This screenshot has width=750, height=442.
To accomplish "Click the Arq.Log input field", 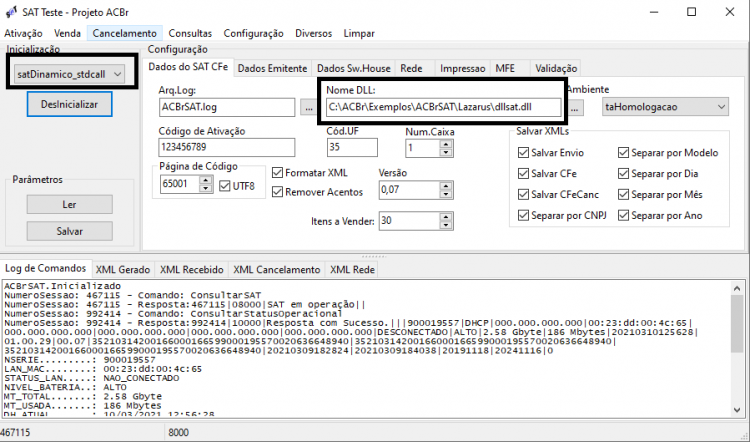I will click(227, 107).
